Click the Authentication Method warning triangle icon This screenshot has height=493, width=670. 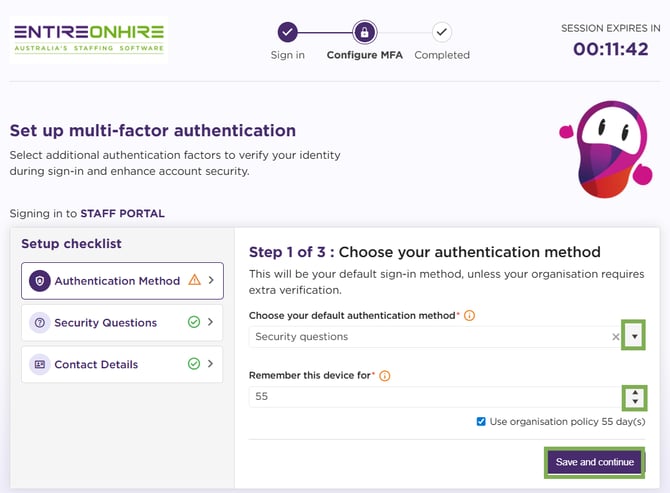pyautogui.click(x=194, y=281)
